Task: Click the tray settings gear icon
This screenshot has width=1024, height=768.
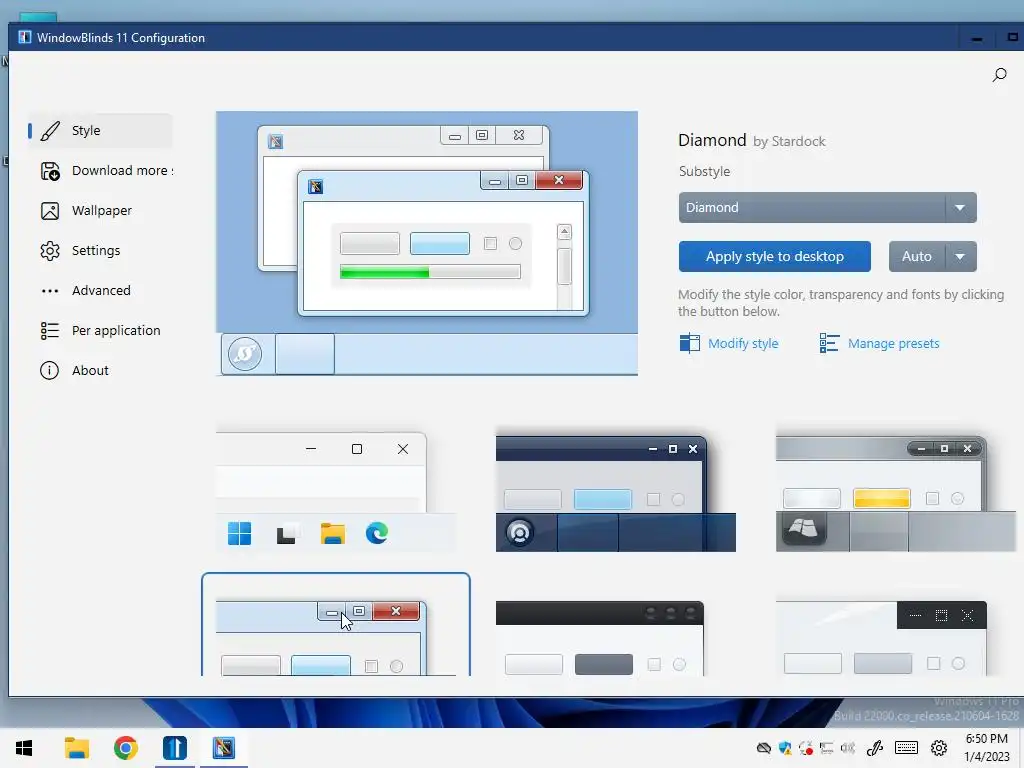Action: coord(939,748)
